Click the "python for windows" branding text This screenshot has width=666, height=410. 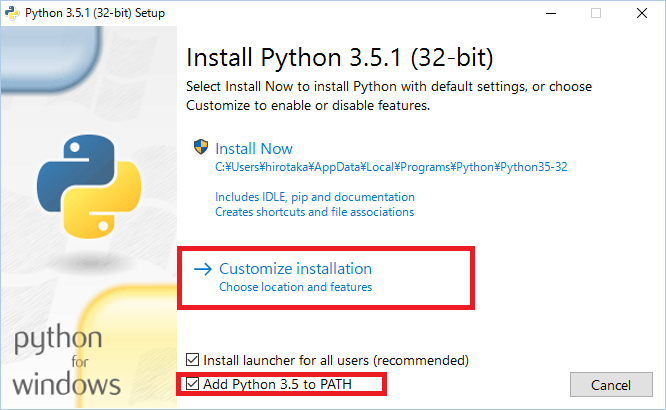67,361
